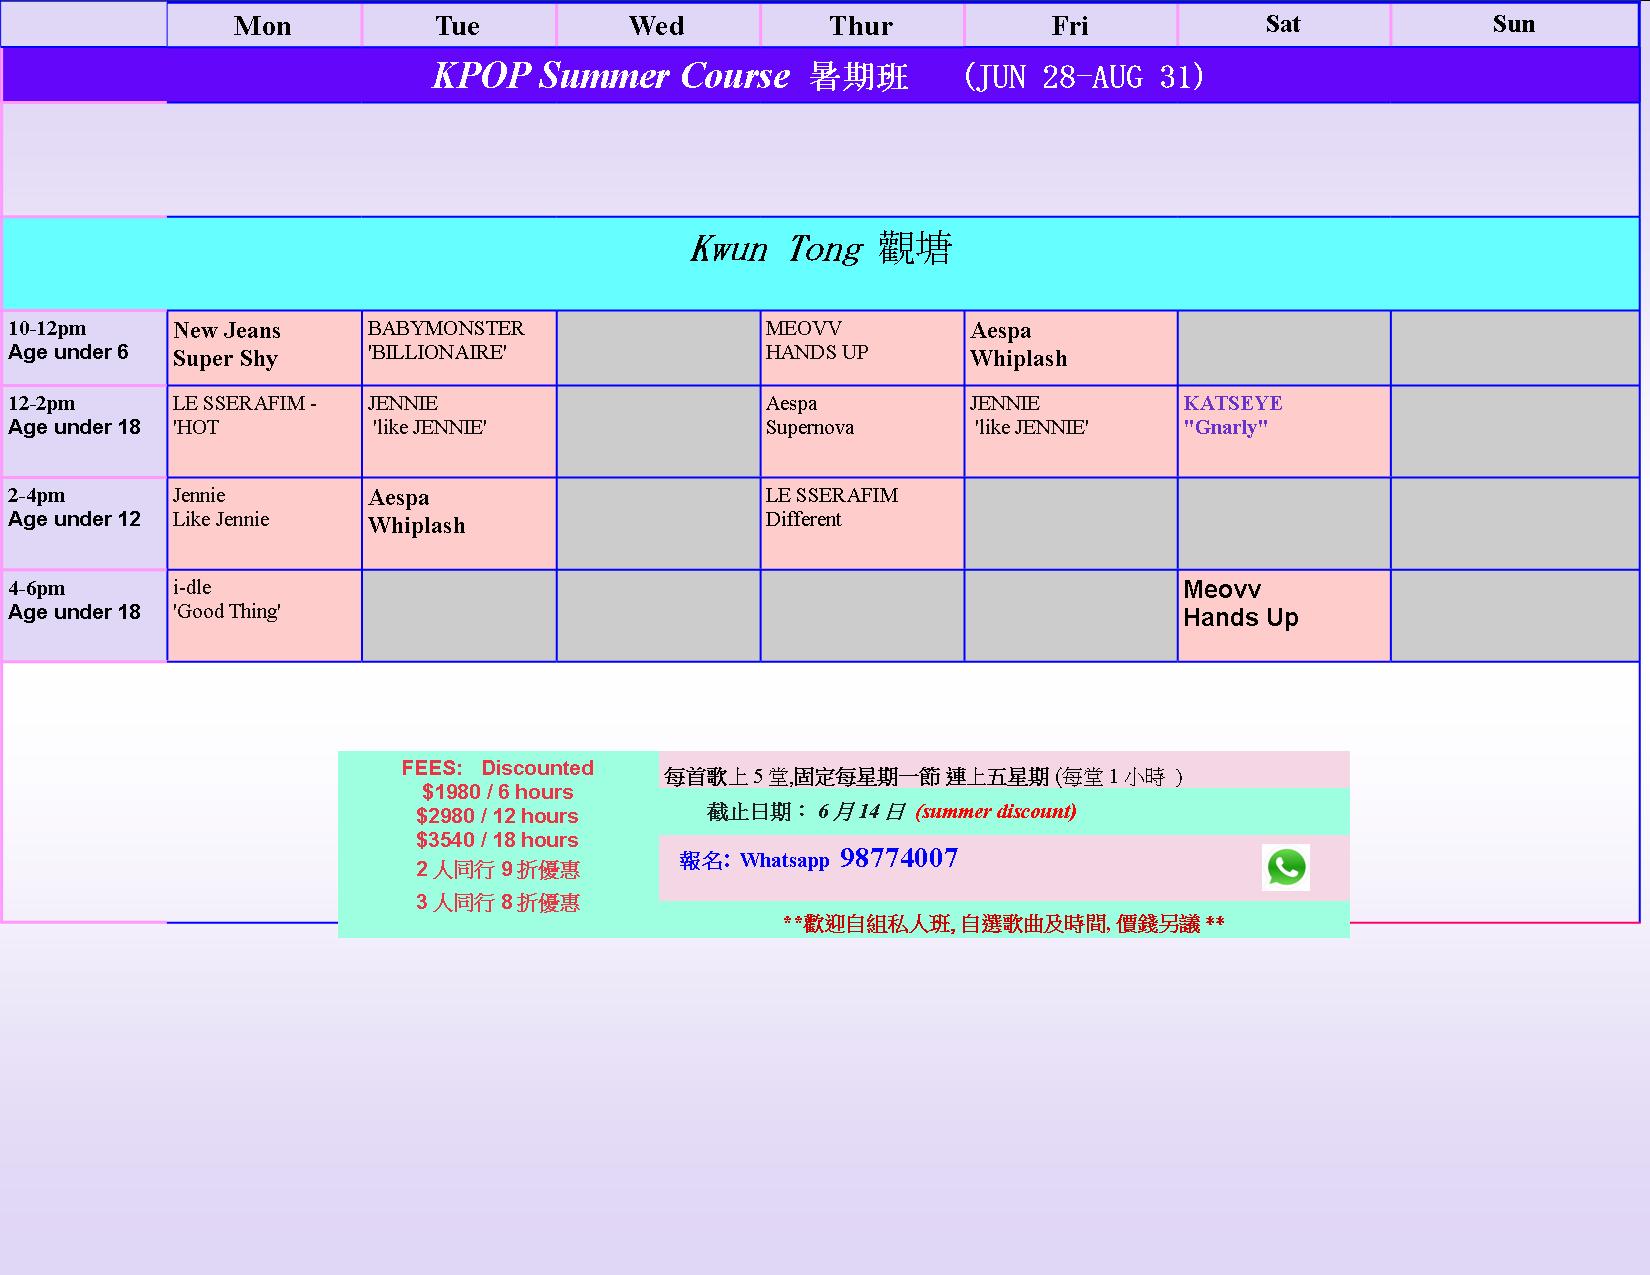Select the Mon column header
The height and width of the screenshot is (1275, 1650).
tap(263, 25)
